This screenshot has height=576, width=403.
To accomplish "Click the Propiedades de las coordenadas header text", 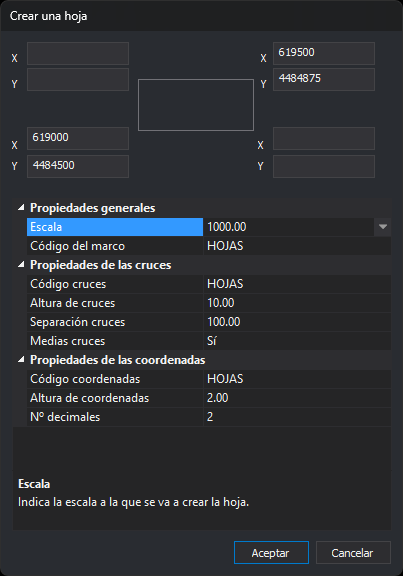I will click(118, 360).
